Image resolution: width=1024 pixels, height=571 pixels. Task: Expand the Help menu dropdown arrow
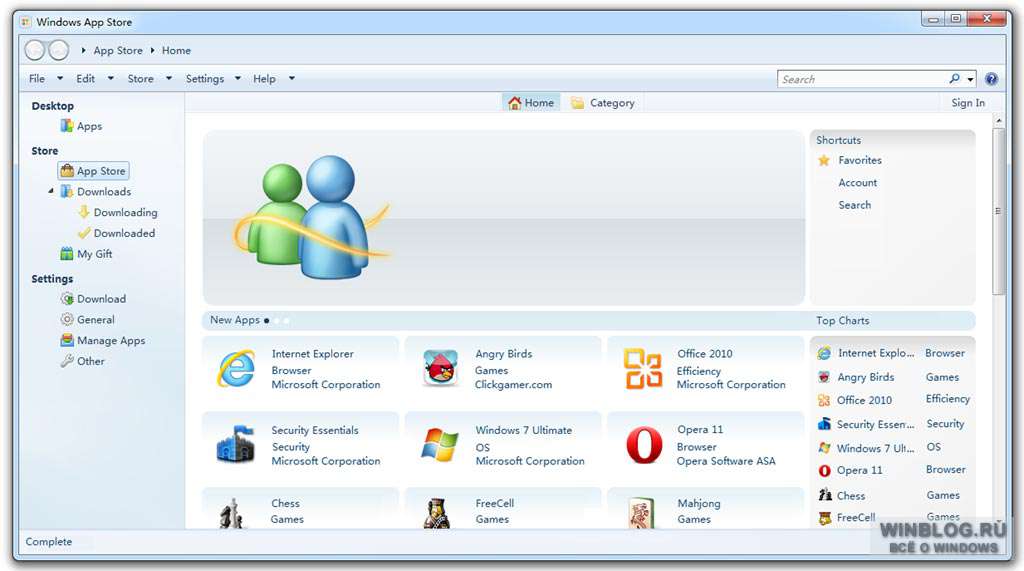click(291, 78)
